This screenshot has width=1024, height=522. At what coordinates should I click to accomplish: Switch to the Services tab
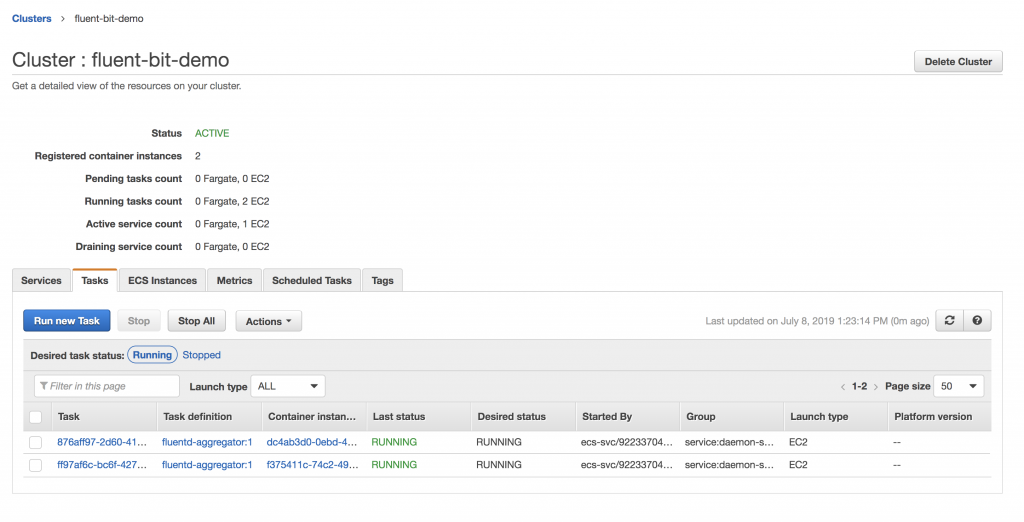click(41, 280)
